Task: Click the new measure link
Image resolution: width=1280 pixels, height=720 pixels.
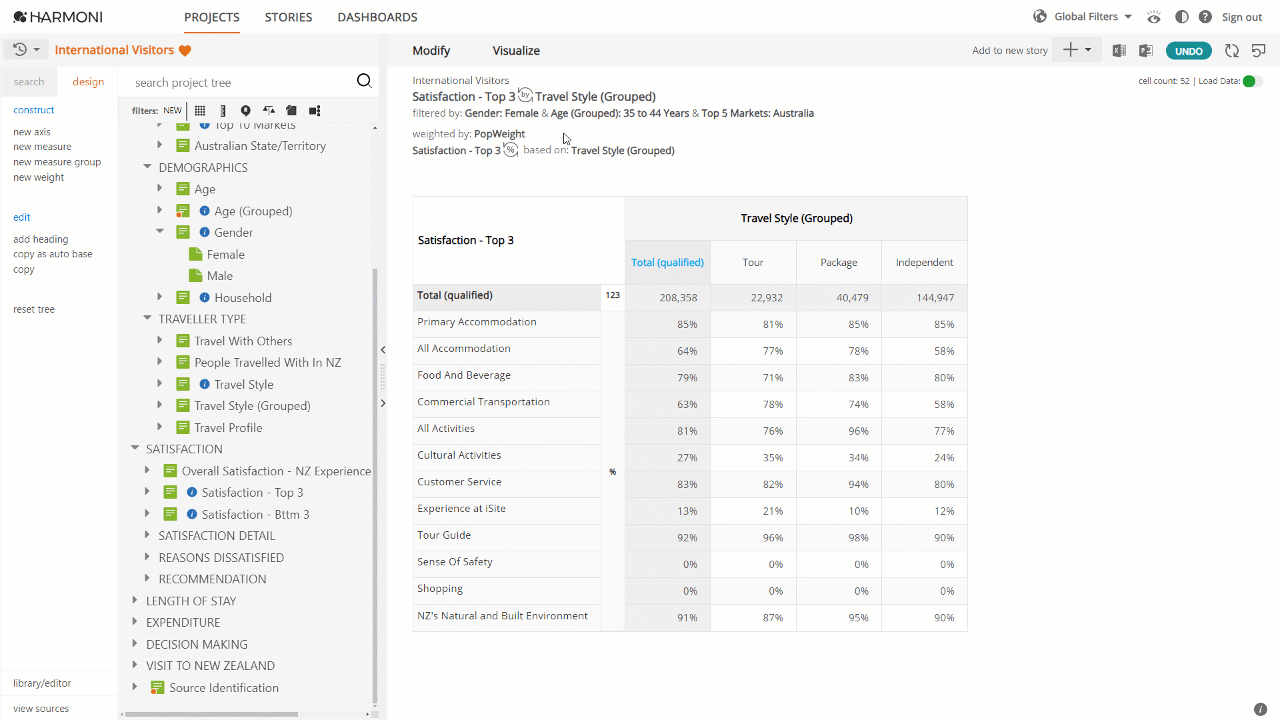Action: pos(42,147)
